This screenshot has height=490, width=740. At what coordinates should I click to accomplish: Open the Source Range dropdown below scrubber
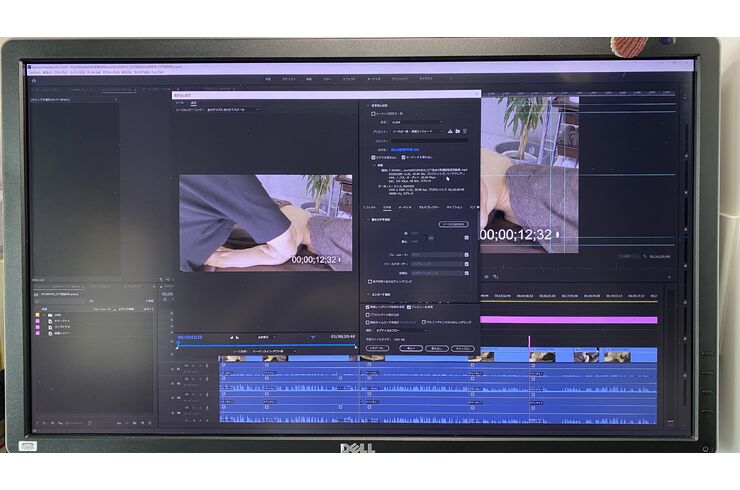[x=274, y=352]
